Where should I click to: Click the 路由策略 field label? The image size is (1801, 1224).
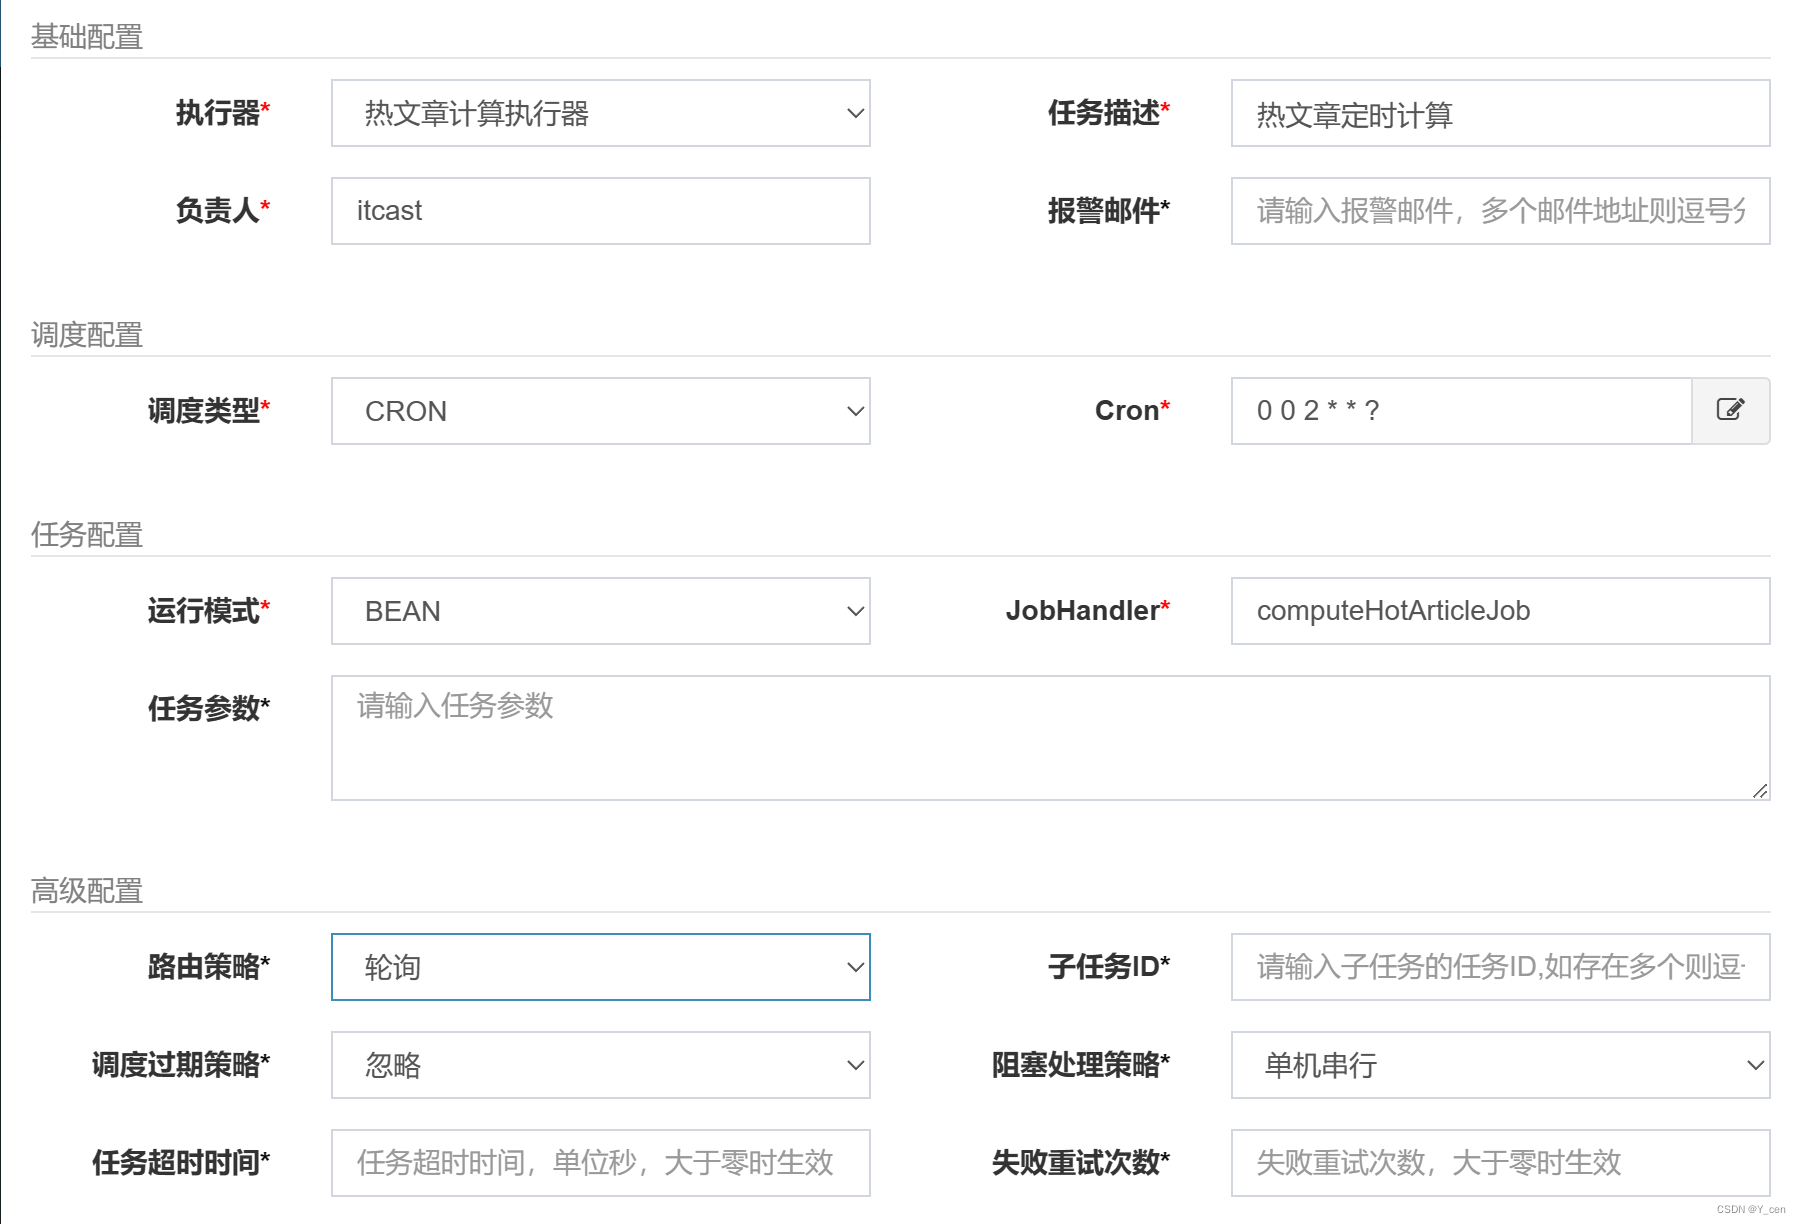tap(209, 967)
